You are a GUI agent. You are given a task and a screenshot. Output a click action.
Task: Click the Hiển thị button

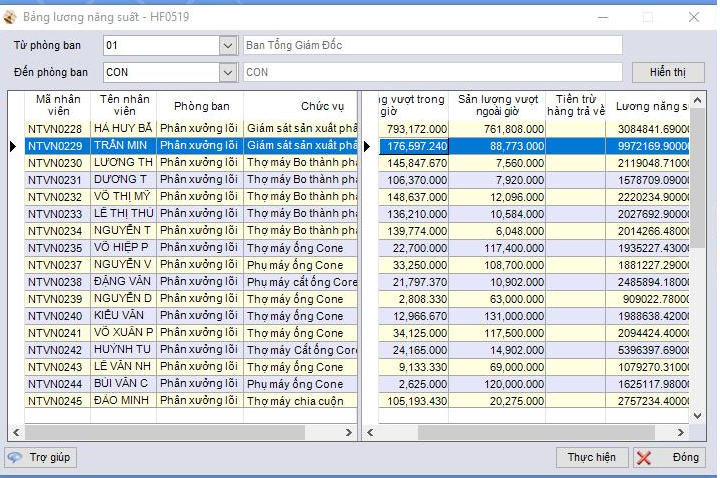click(x=668, y=73)
